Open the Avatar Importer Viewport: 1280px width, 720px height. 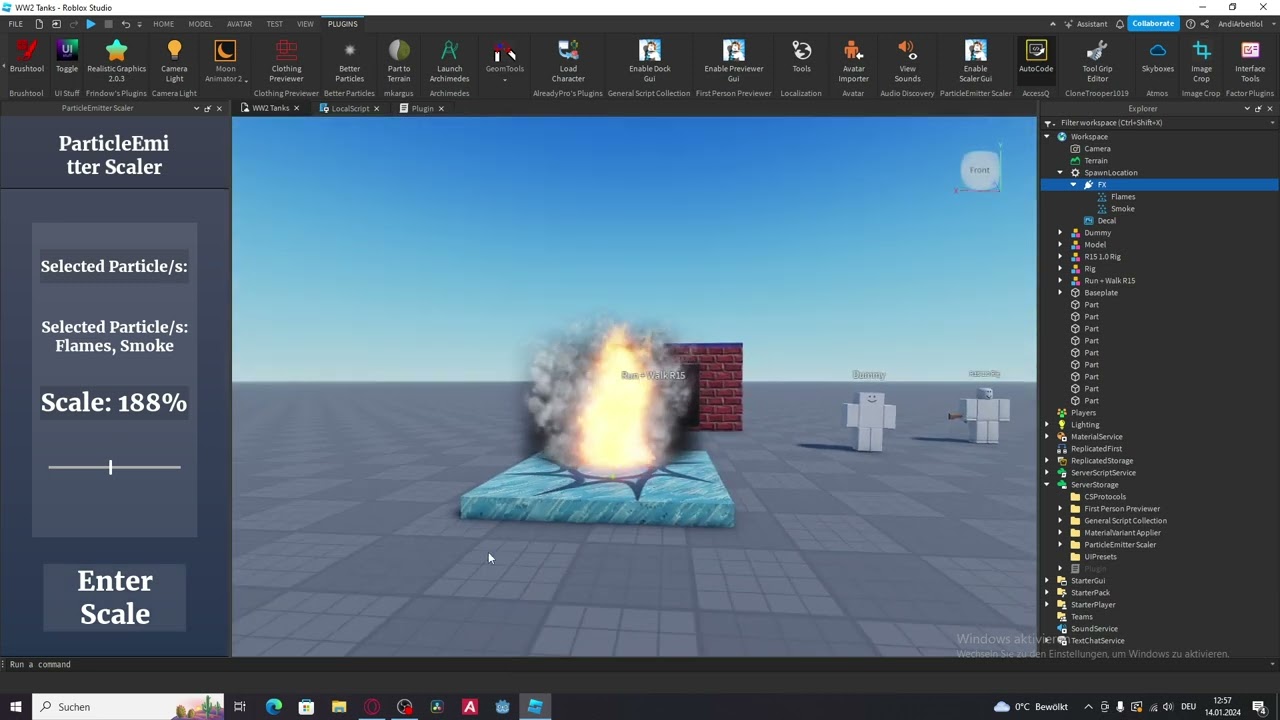[853, 61]
